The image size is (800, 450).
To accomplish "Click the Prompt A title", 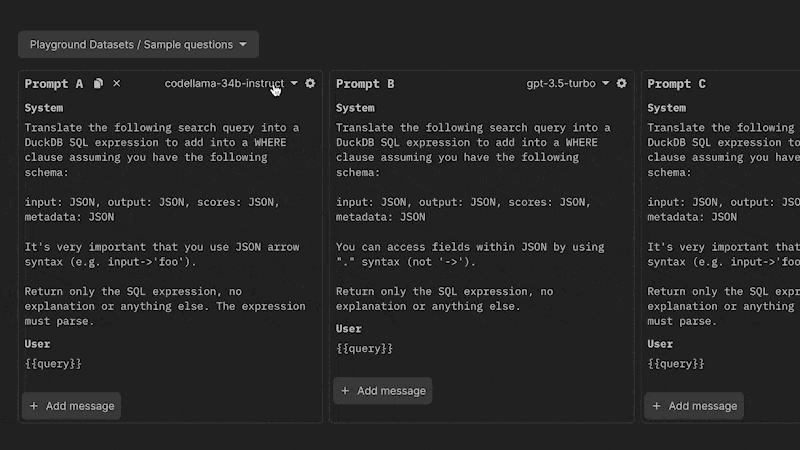I will (54, 84).
